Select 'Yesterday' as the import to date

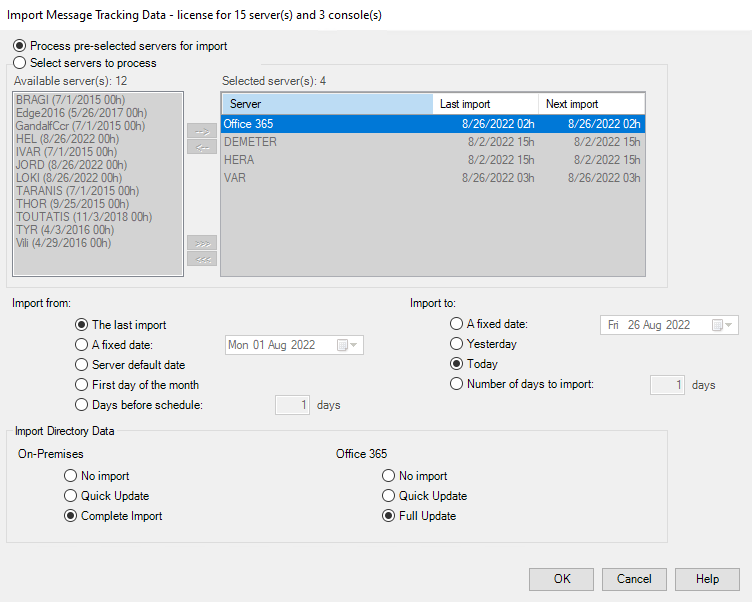coord(457,344)
